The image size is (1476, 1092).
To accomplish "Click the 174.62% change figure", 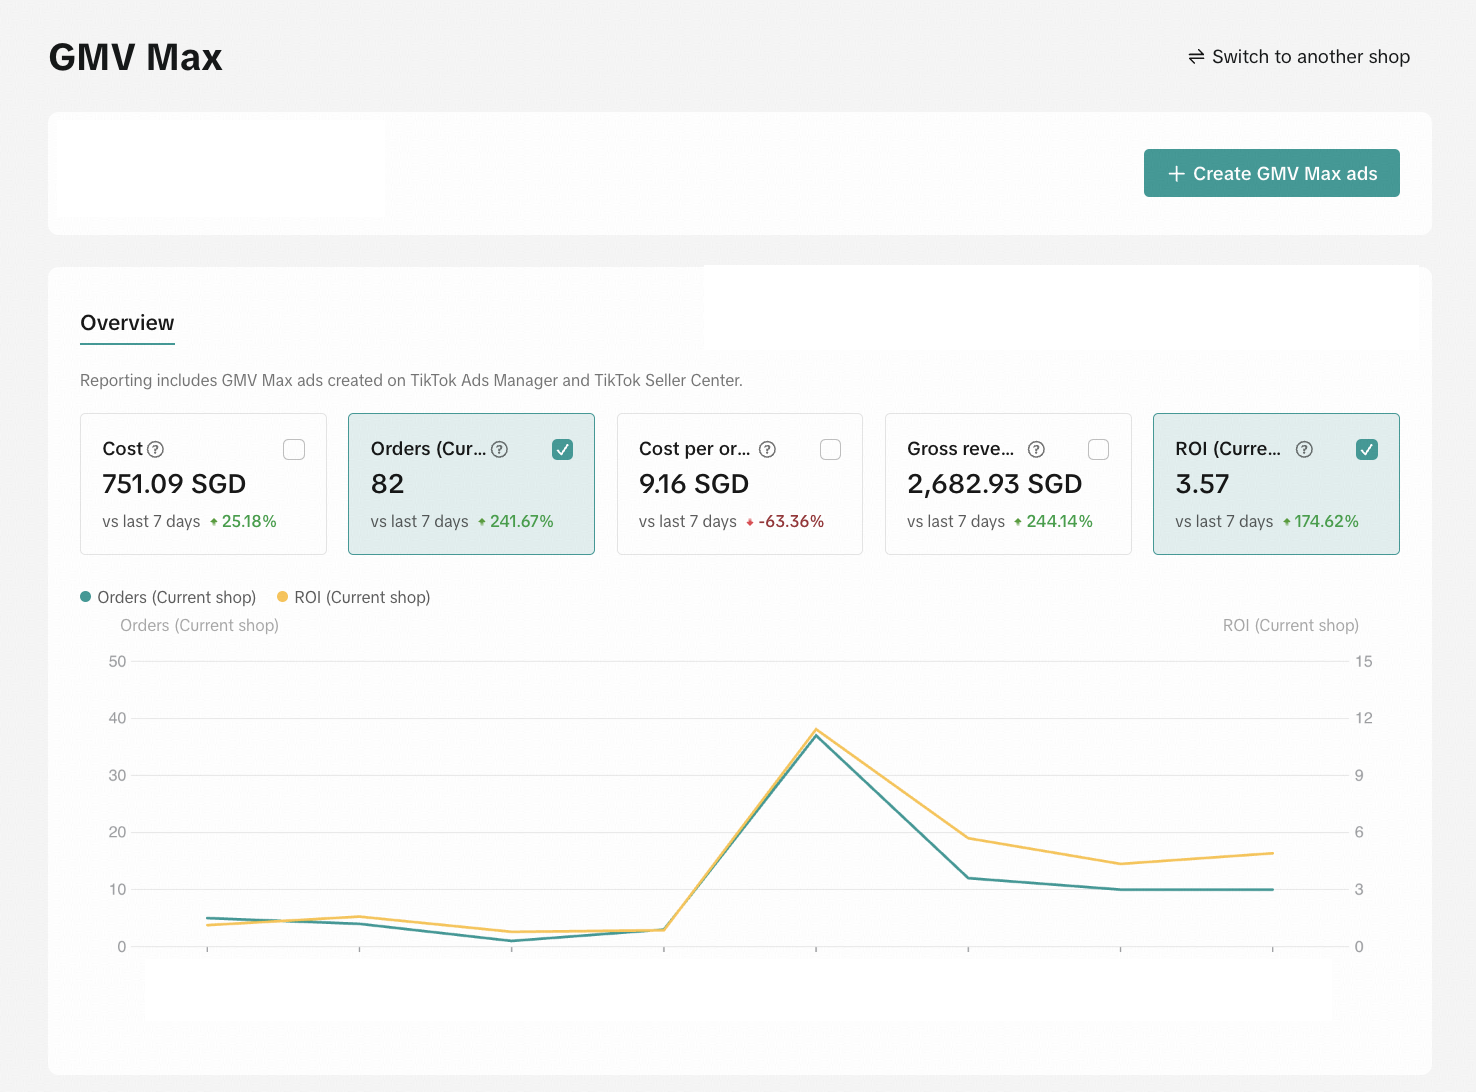I will 1327,522.
